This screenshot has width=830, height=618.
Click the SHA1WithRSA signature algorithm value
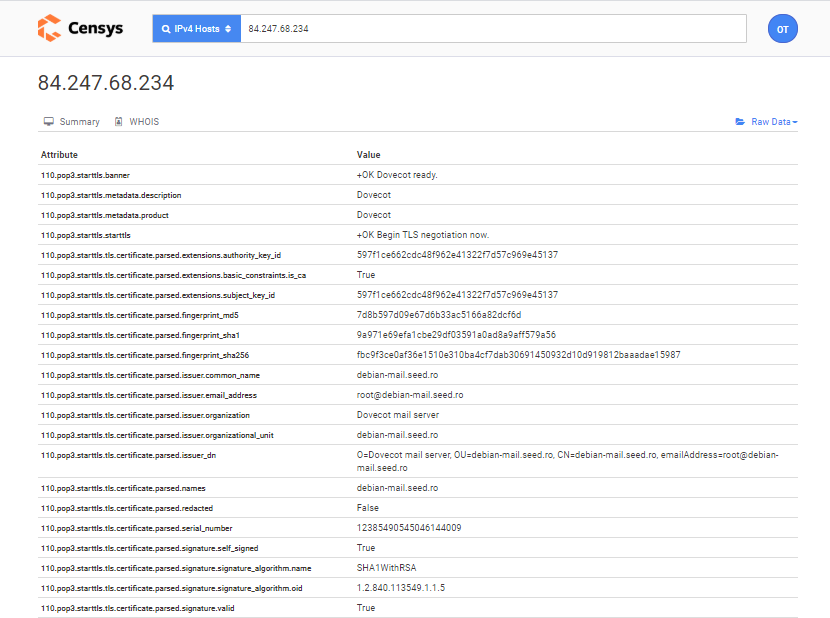[386, 568]
